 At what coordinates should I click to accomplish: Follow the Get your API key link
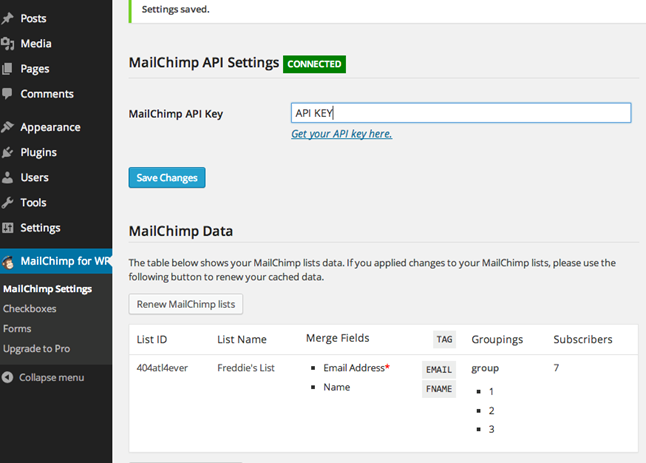click(x=342, y=134)
